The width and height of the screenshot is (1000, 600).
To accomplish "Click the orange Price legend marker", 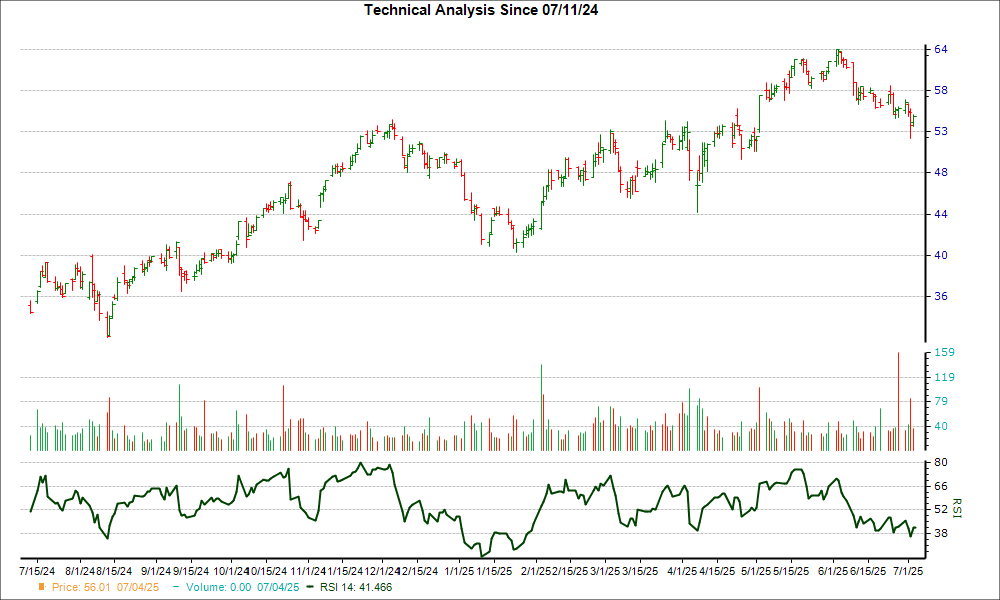I will 42,587.
